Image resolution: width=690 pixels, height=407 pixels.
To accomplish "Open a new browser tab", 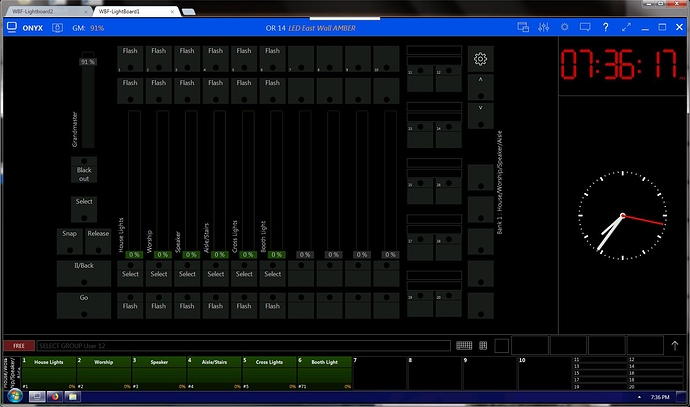I will (189, 11).
